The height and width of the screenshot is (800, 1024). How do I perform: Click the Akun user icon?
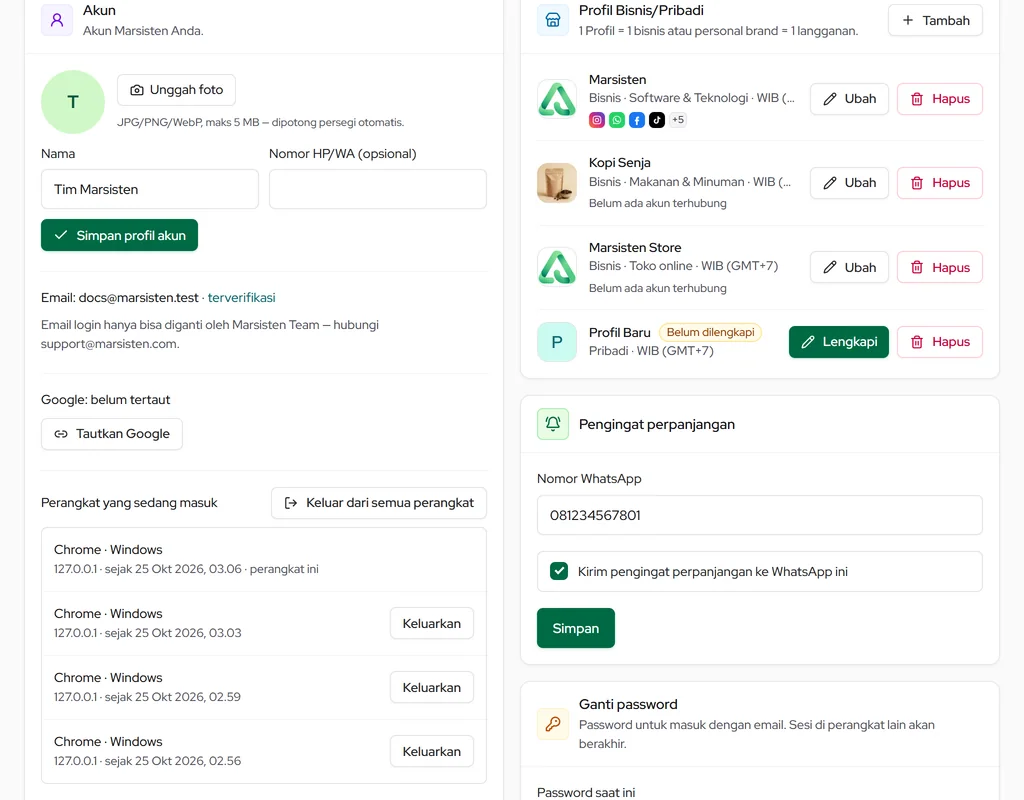tap(57, 20)
